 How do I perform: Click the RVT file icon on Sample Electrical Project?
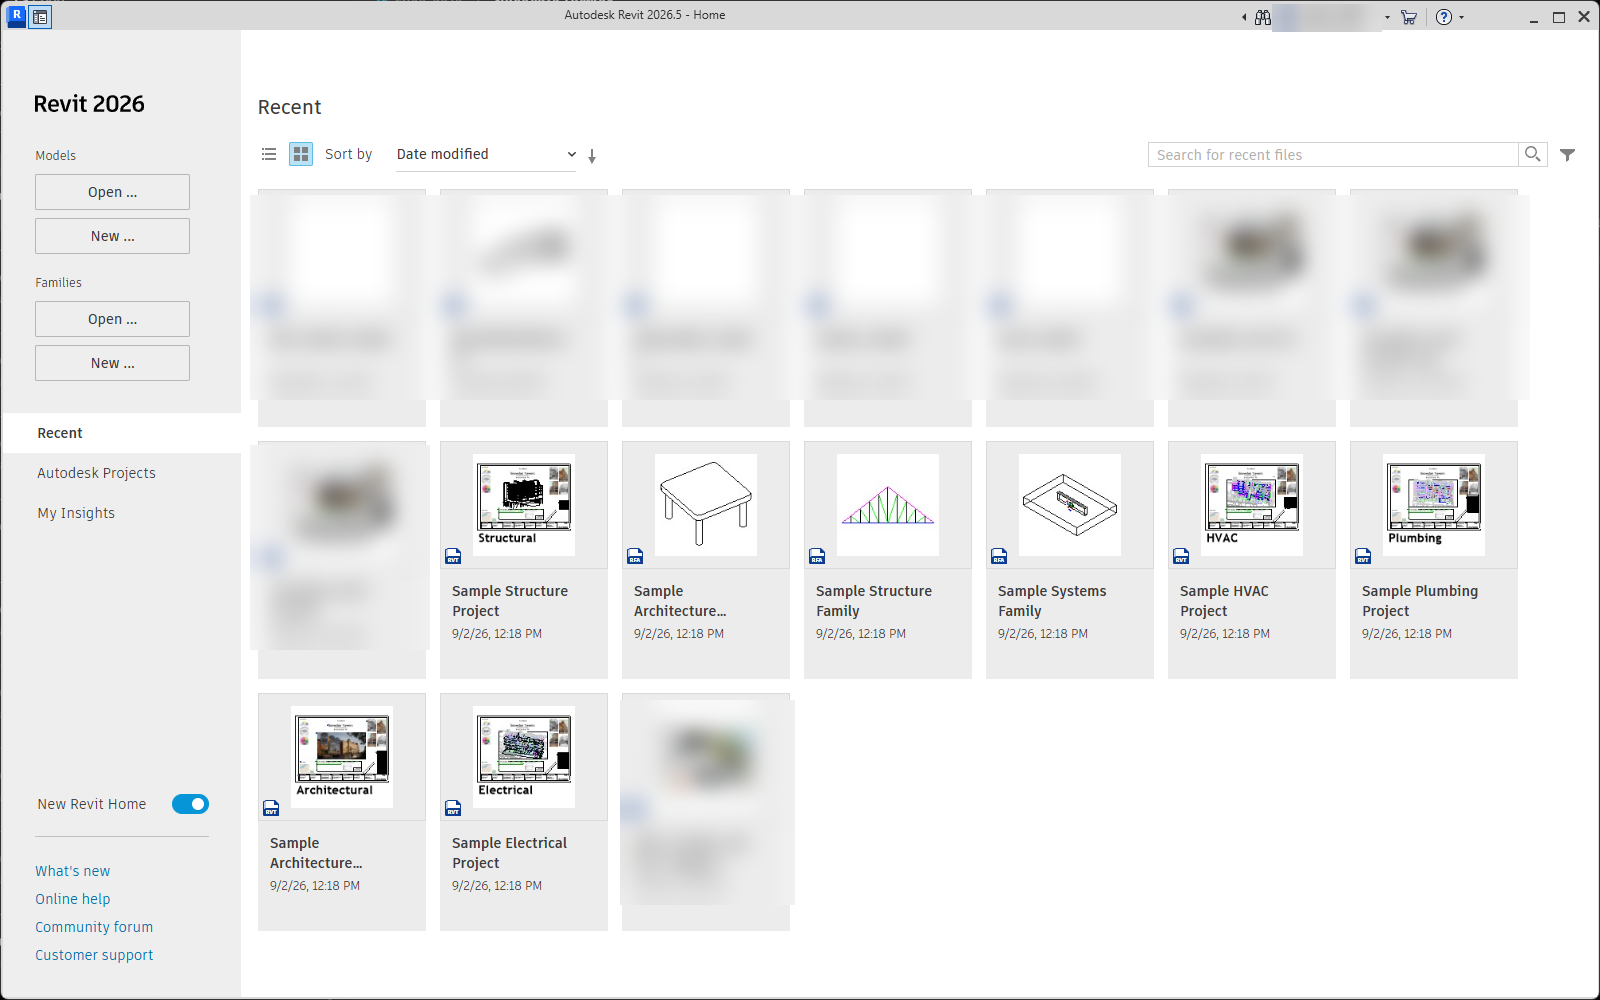453,808
